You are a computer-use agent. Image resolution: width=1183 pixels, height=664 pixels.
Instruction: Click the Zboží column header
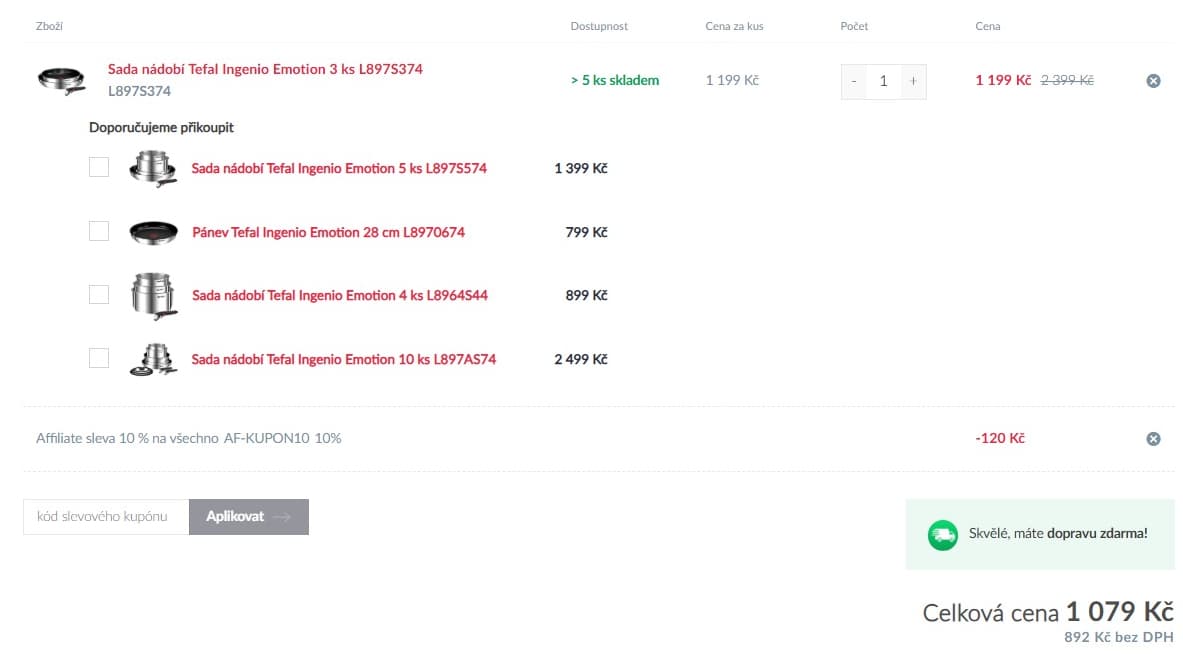(x=49, y=26)
